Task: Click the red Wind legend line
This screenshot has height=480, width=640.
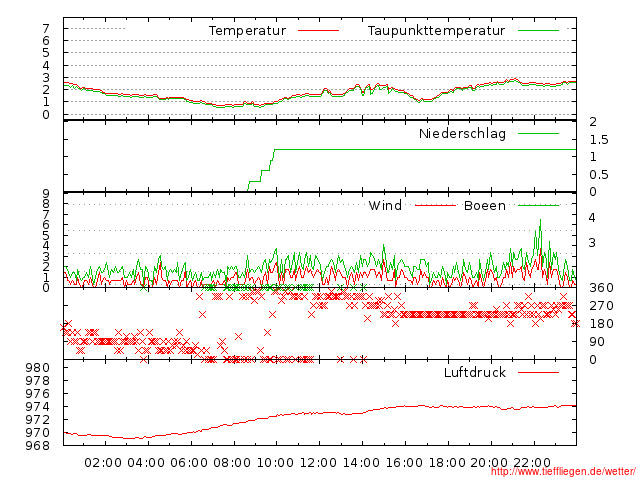Action: (435, 205)
